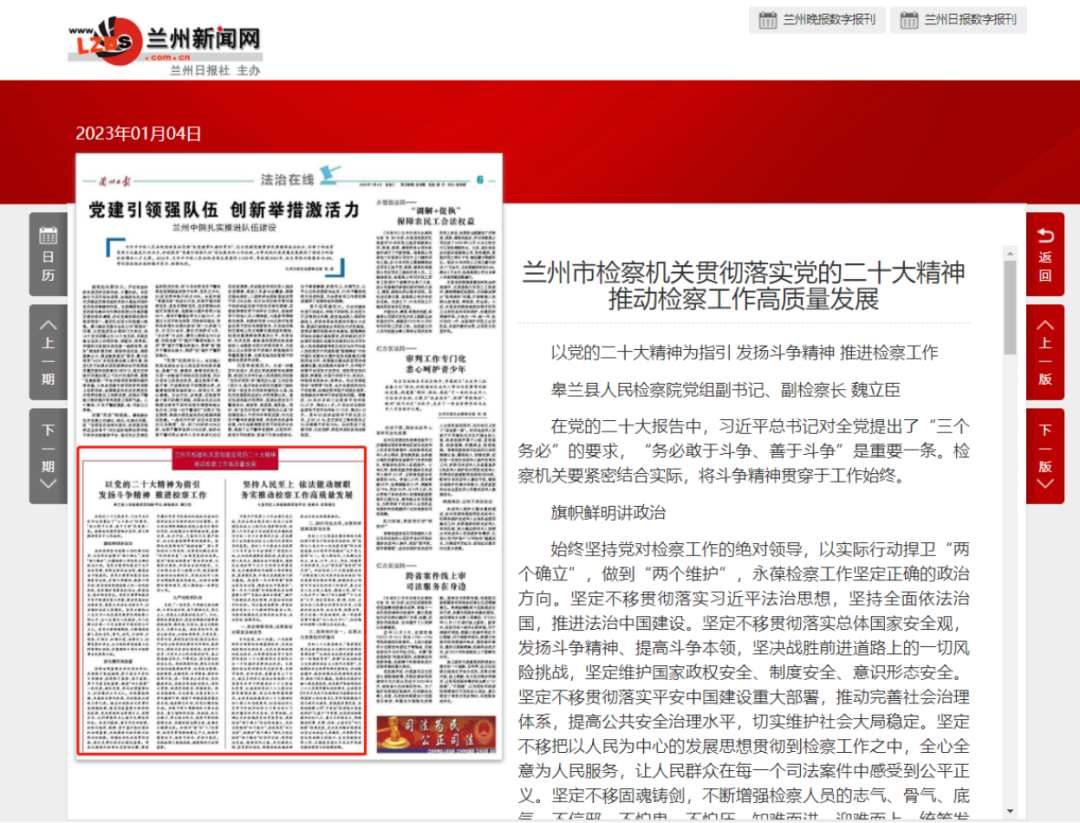Click the up chevron on 上一版
Viewport: 1080px width, 823px height.
click(1044, 324)
